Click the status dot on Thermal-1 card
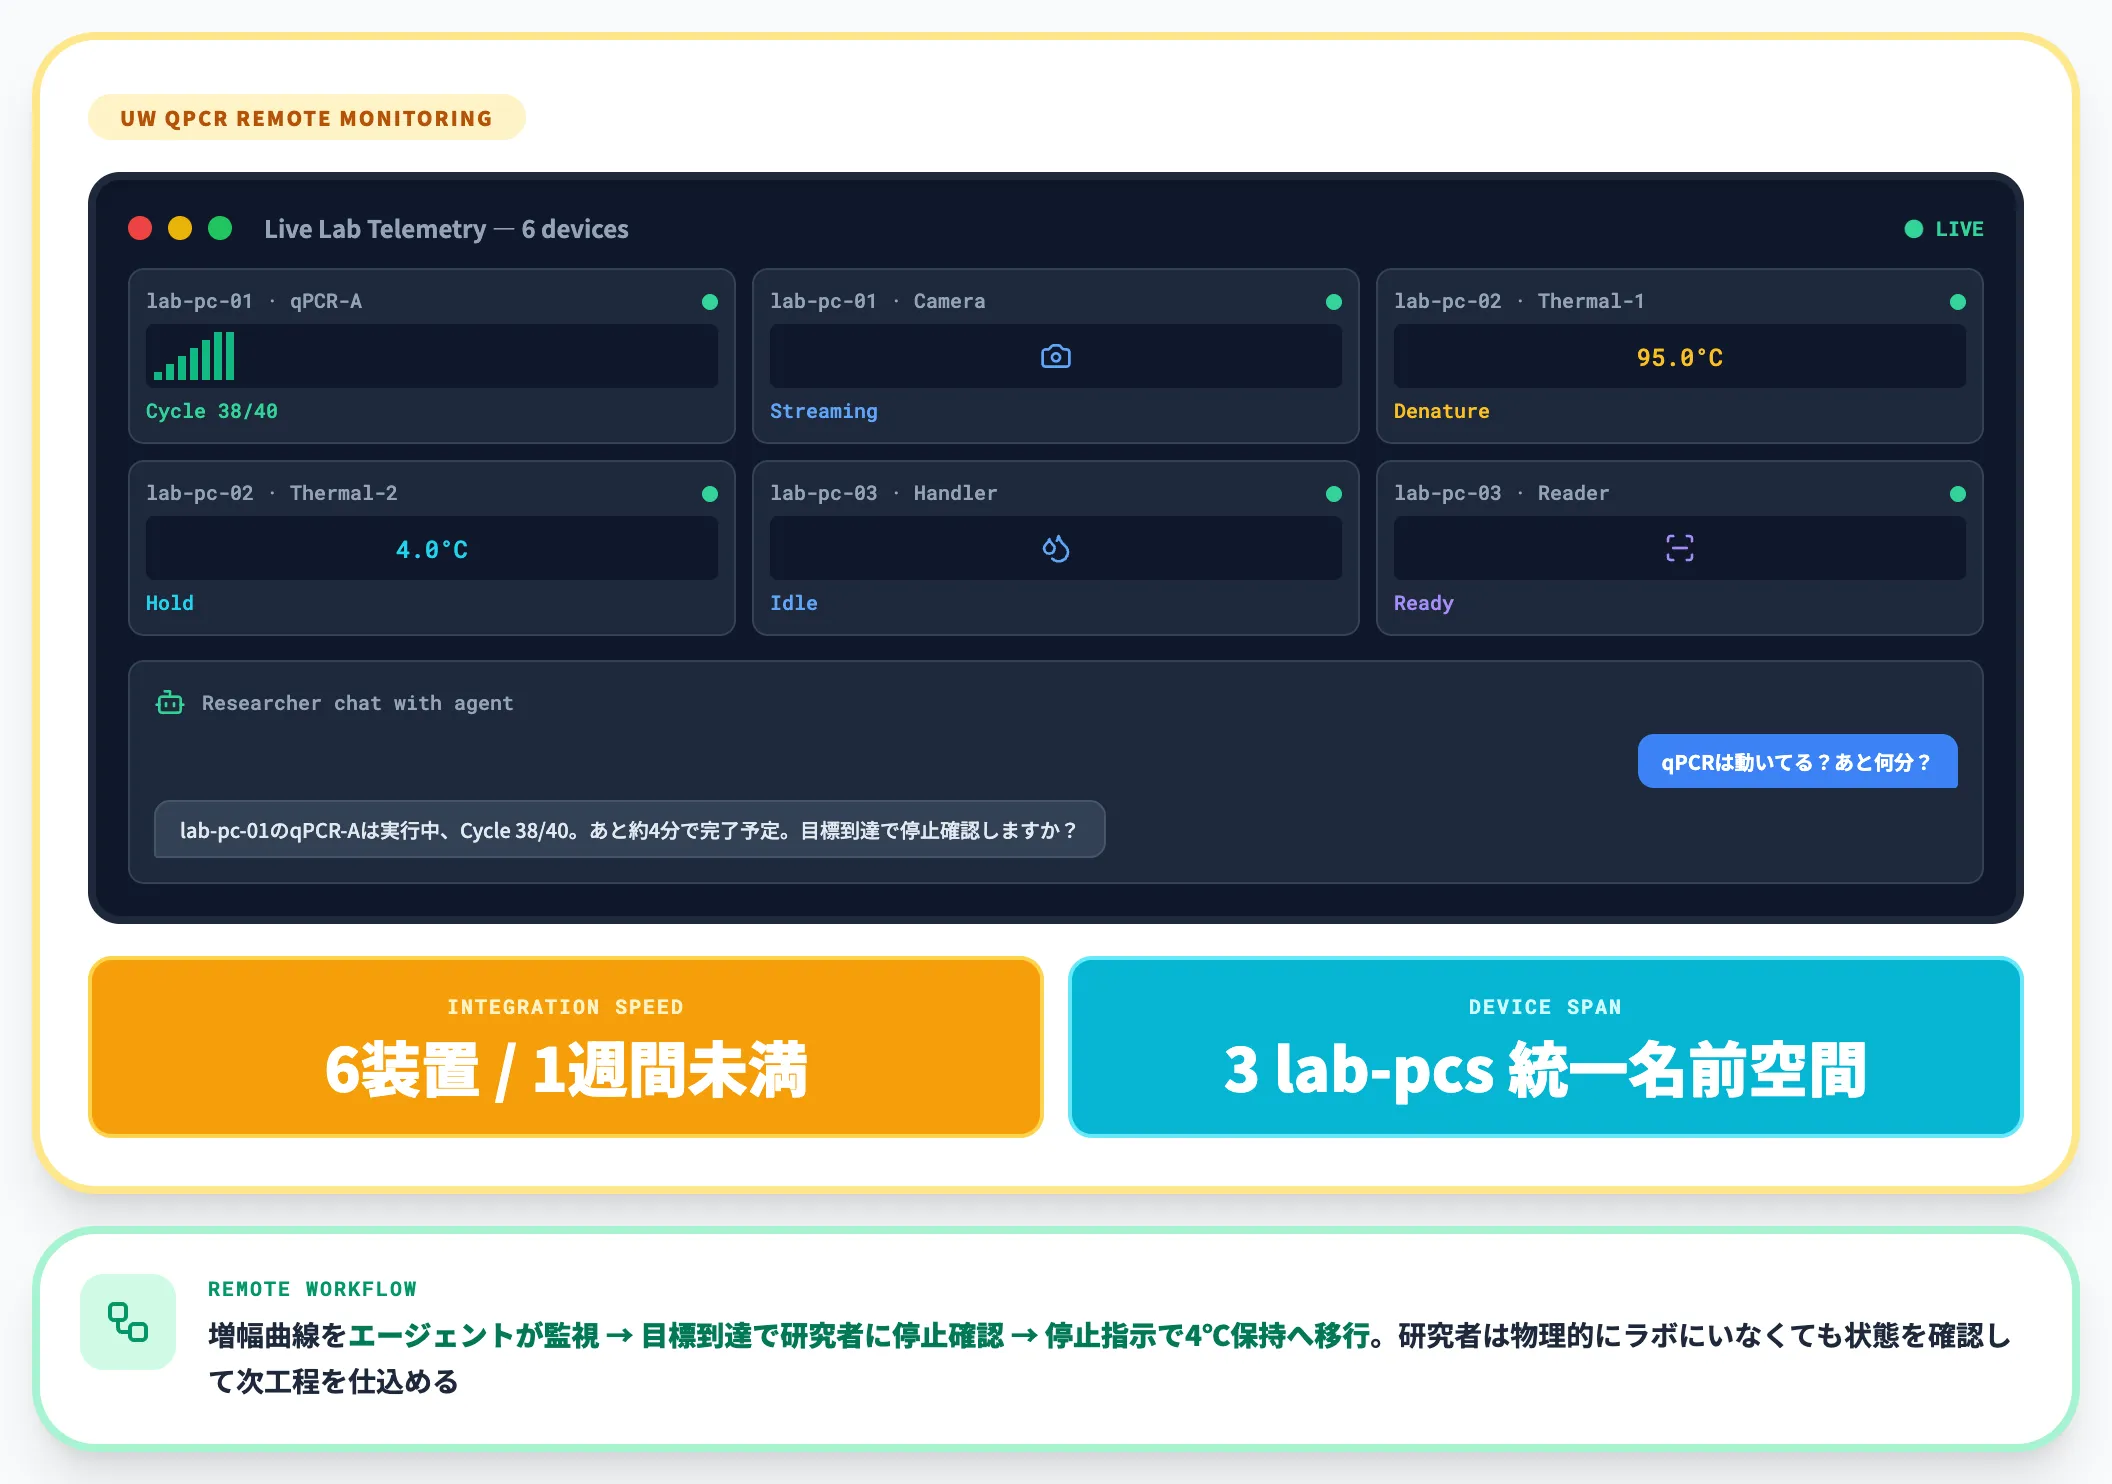The width and height of the screenshot is (2112, 1484). [x=1958, y=302]
